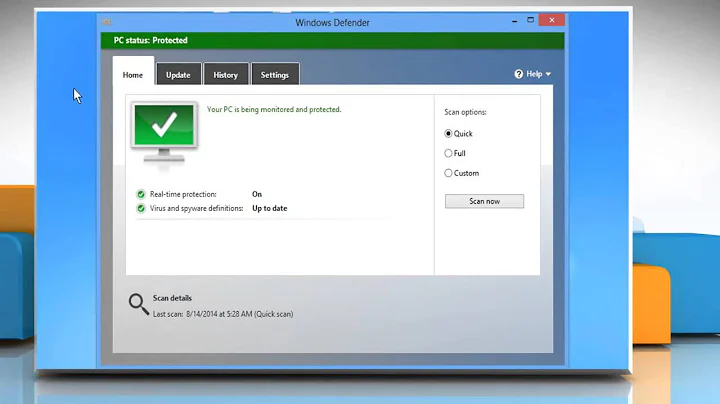
Task: Click the Help question mark icon
Action: [519, 74]
